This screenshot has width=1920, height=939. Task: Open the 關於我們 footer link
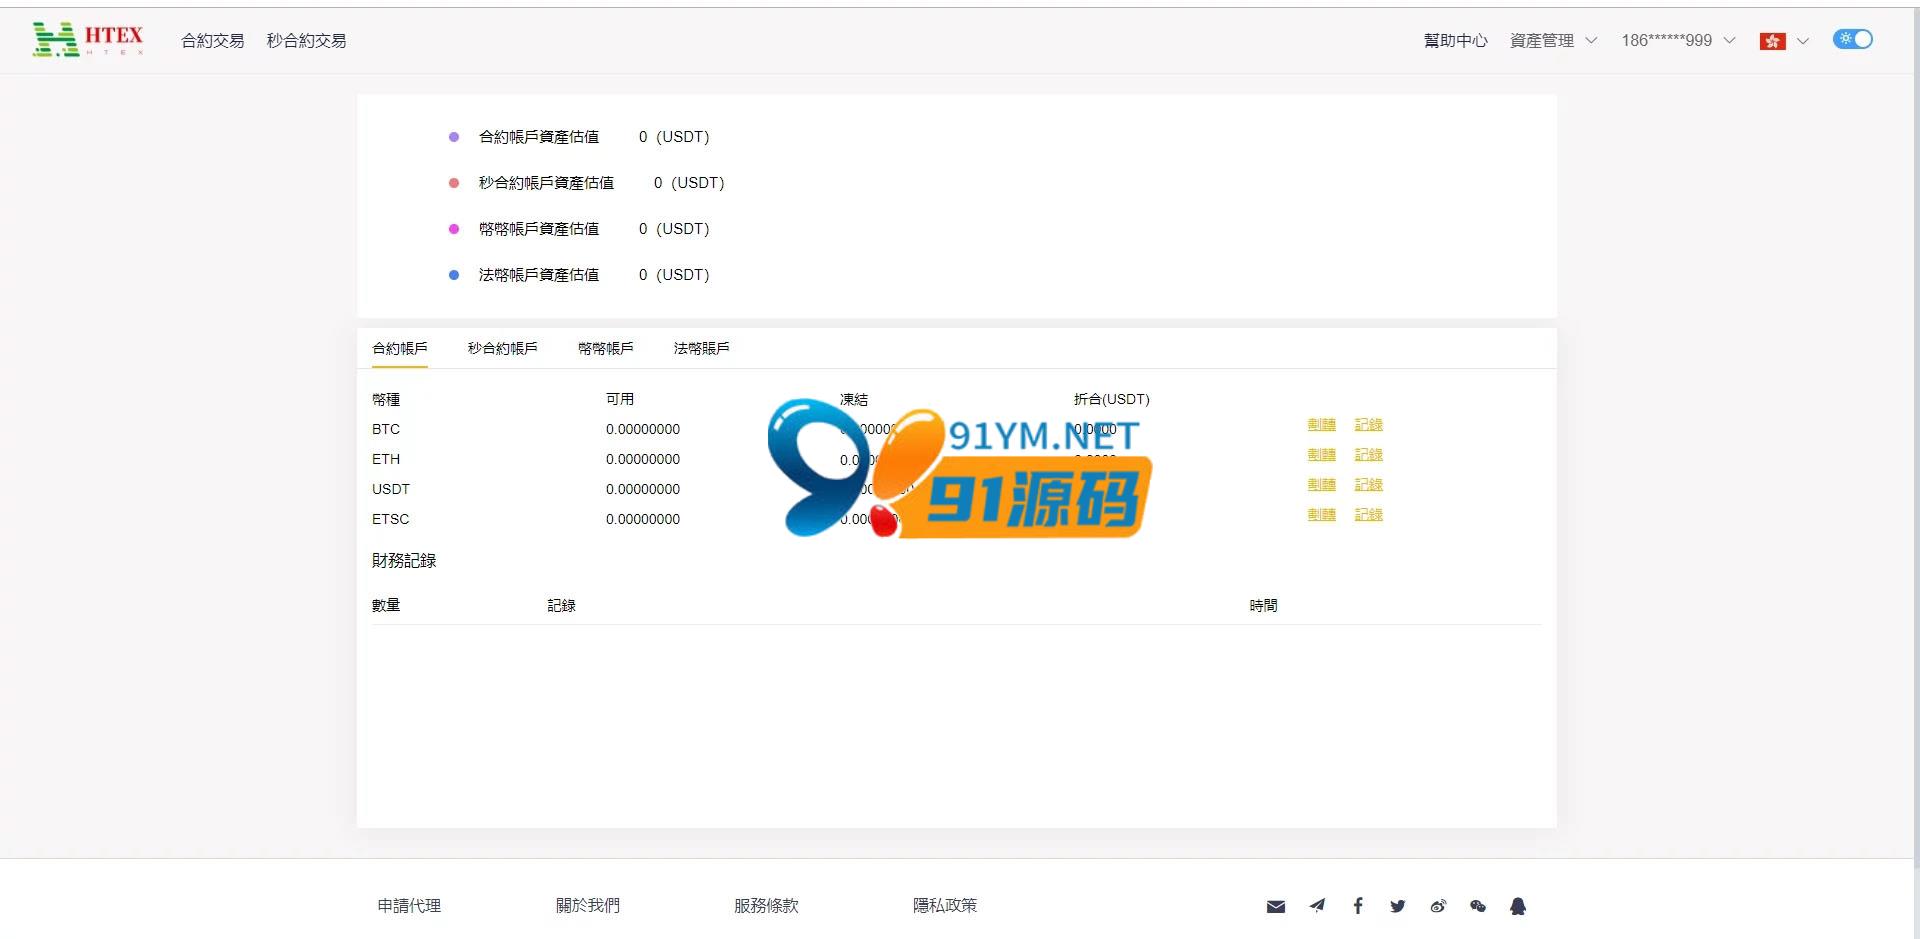588,905
